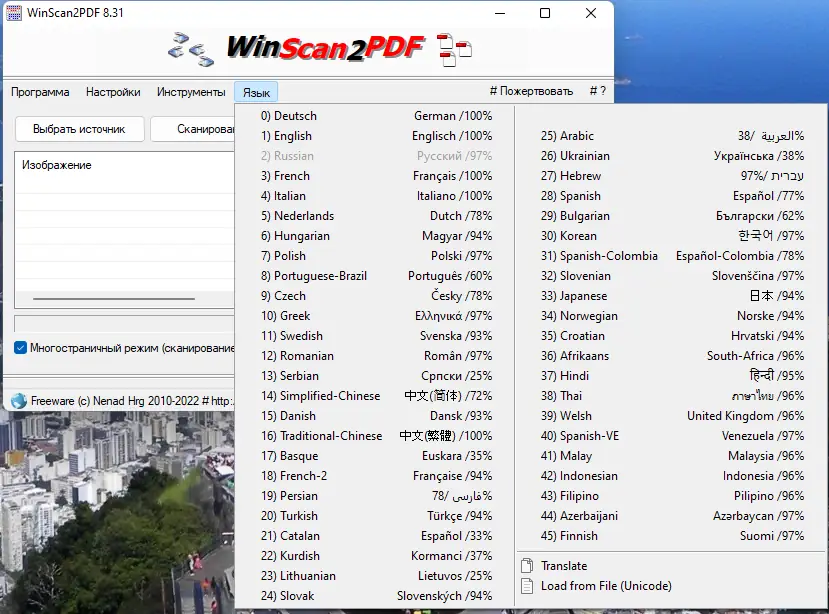Viewport: 829px width, 614px height.
Task: Click the scanner icons in the banner
Action: pyautogui.click(x=191, y=49)
